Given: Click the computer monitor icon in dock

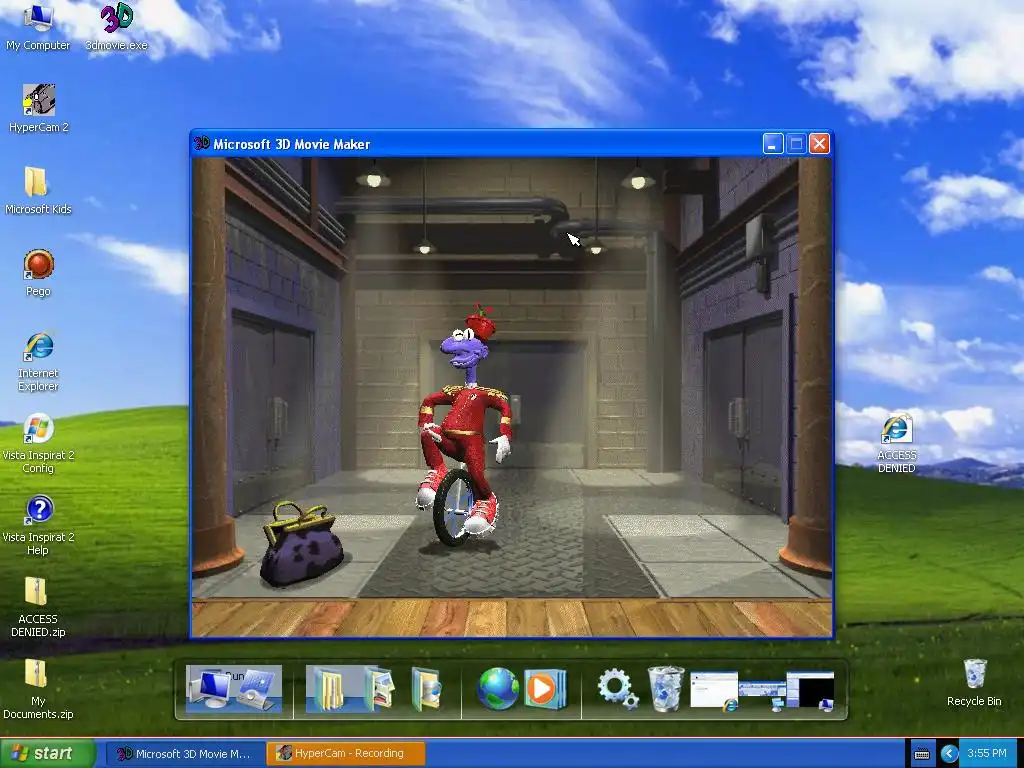Looking at the screenshot, I should tap(208, 689).
